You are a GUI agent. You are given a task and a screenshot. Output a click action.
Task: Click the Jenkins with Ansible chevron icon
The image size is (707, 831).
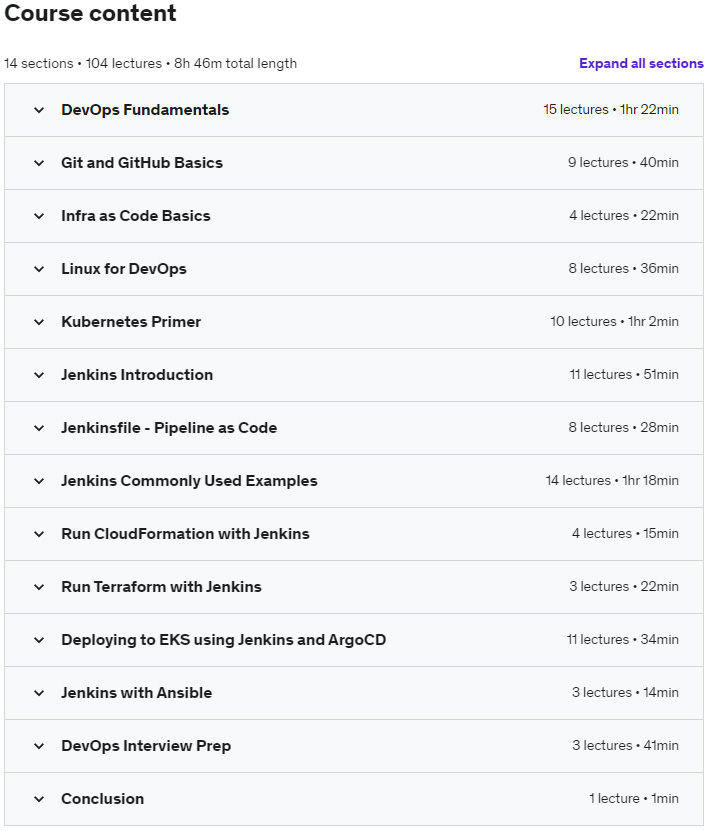tap(39, 693)
